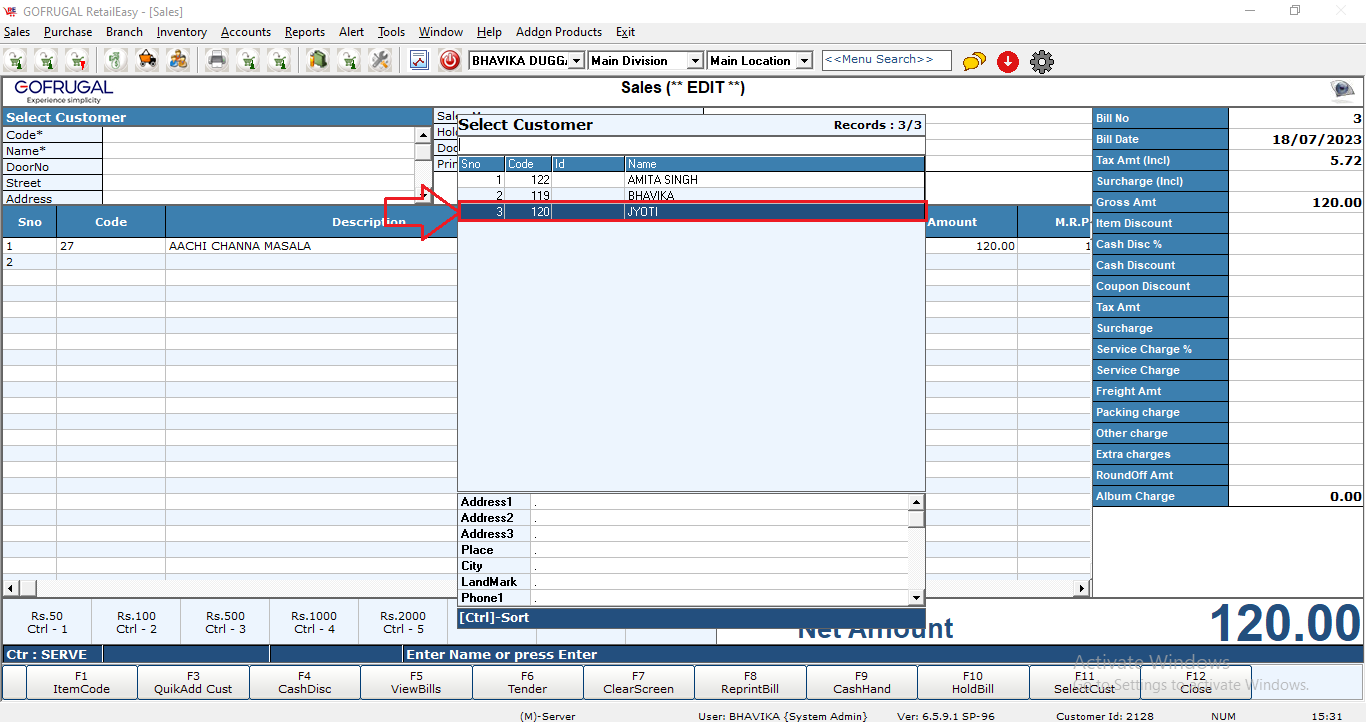Open the Sales menu
The image size is (1366, 722).
pyautogui.click(x=17, y=32)
